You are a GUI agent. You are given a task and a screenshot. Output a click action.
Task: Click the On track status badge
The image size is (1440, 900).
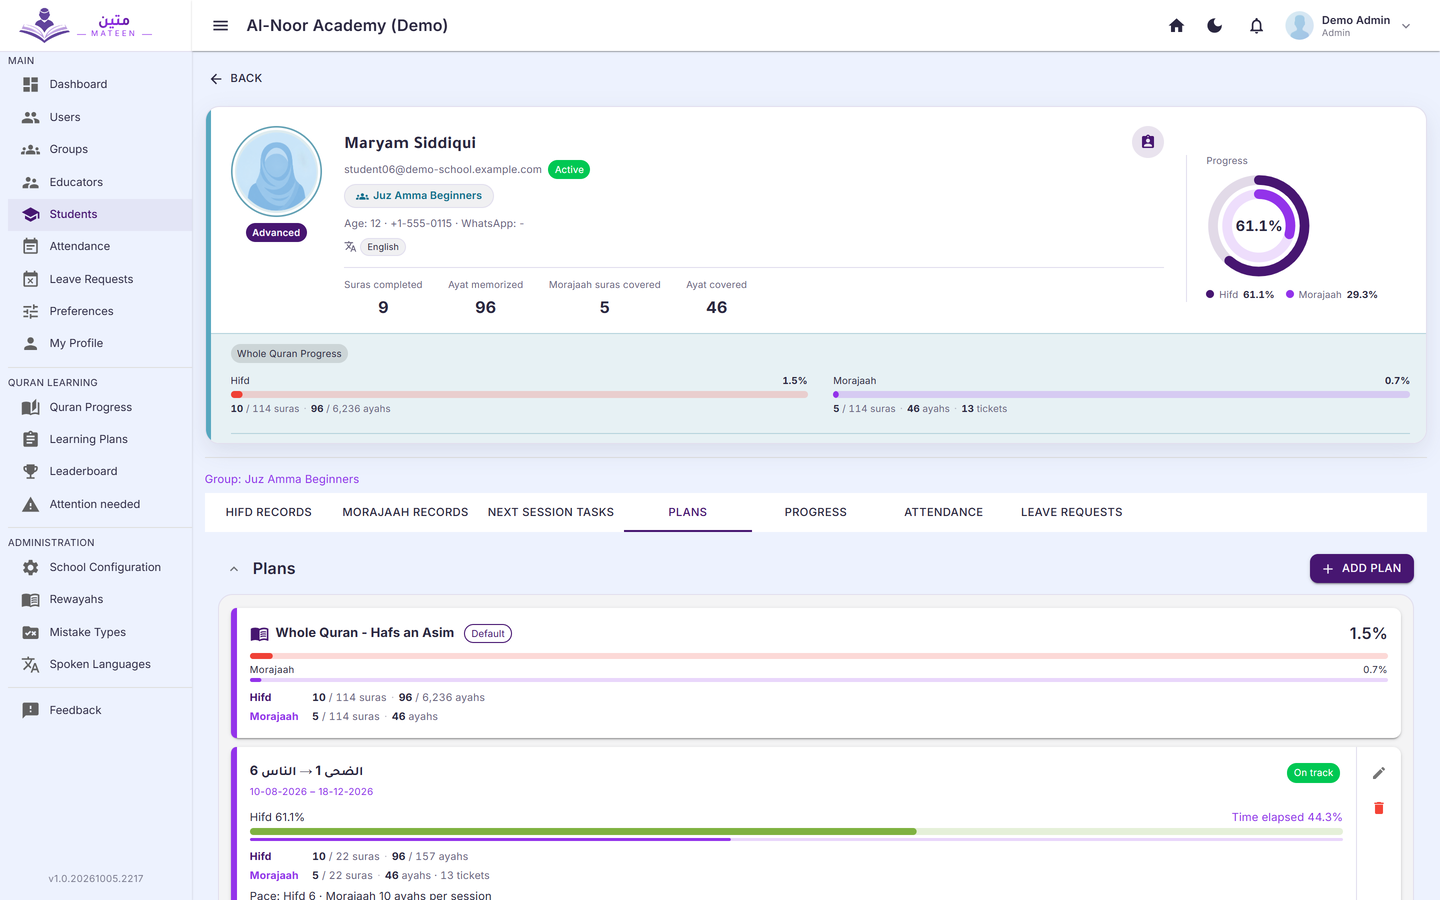click(x=1313, y=773)
